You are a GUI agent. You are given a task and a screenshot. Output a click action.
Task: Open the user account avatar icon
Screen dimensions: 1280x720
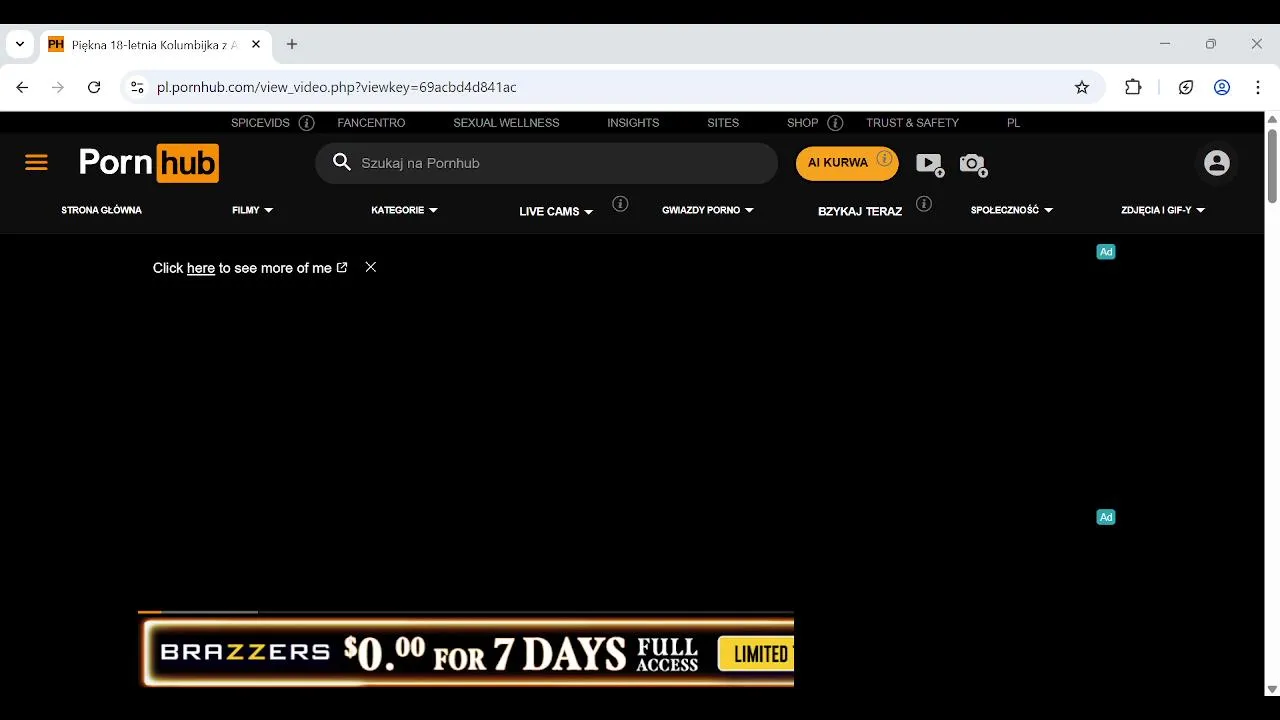[1216, 163]
